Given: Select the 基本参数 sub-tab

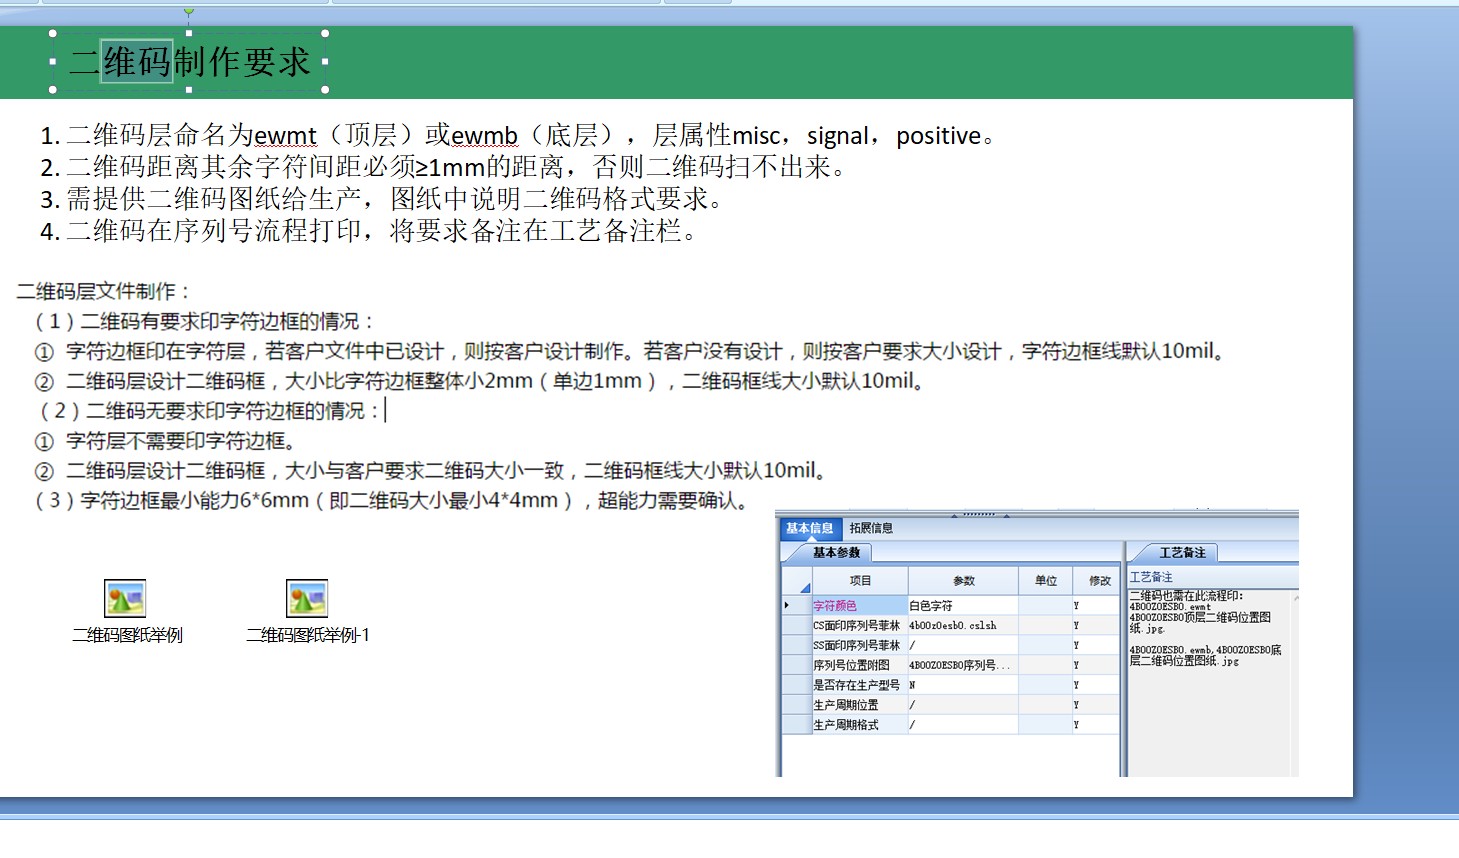Looking at the screenshot, I should click(x=836, y=552).
